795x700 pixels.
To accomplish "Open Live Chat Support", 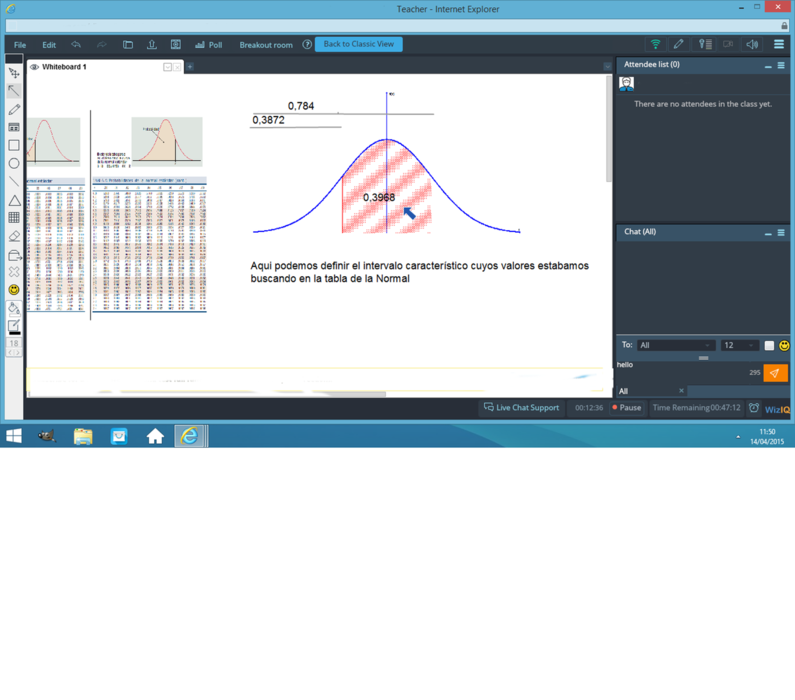I will click(x=521, y=408).
